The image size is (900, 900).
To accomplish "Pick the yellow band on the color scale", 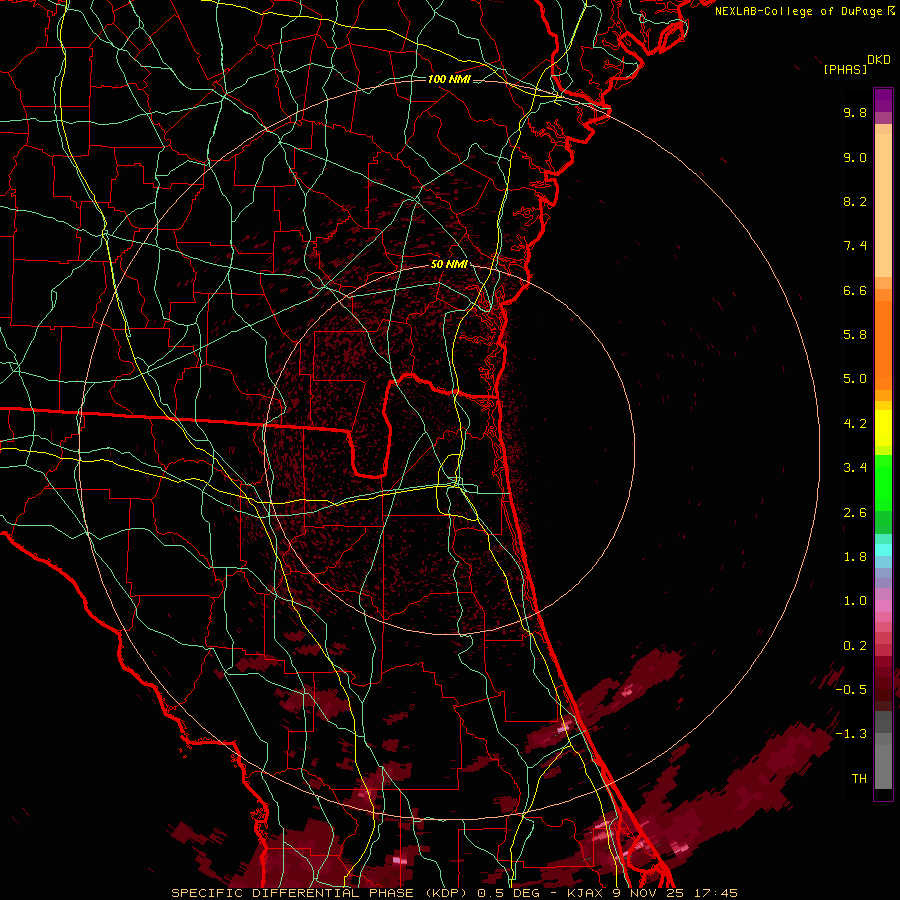I will coord(883,428).
